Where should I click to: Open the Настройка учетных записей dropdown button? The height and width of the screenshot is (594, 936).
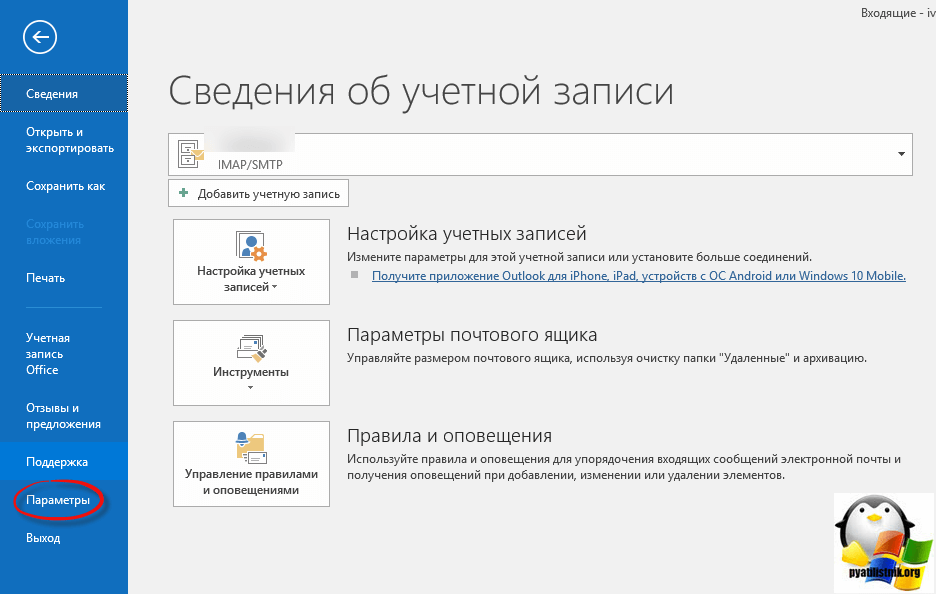[251, 262]
